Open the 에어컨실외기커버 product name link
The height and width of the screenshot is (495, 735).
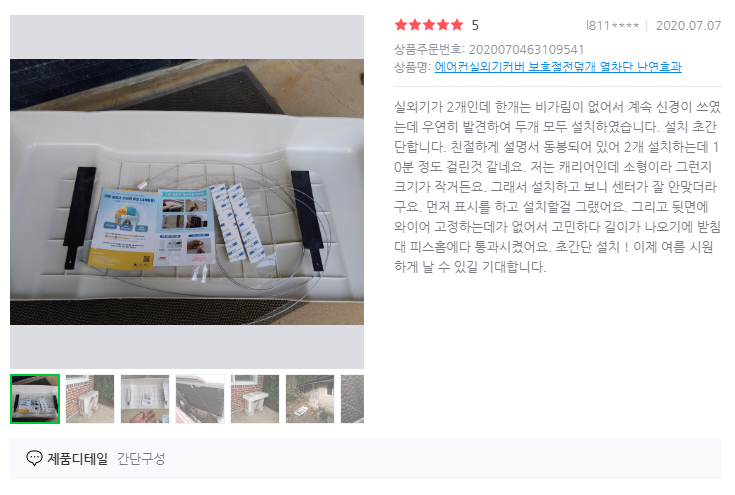pyautogui.click(x=558, y=67)
